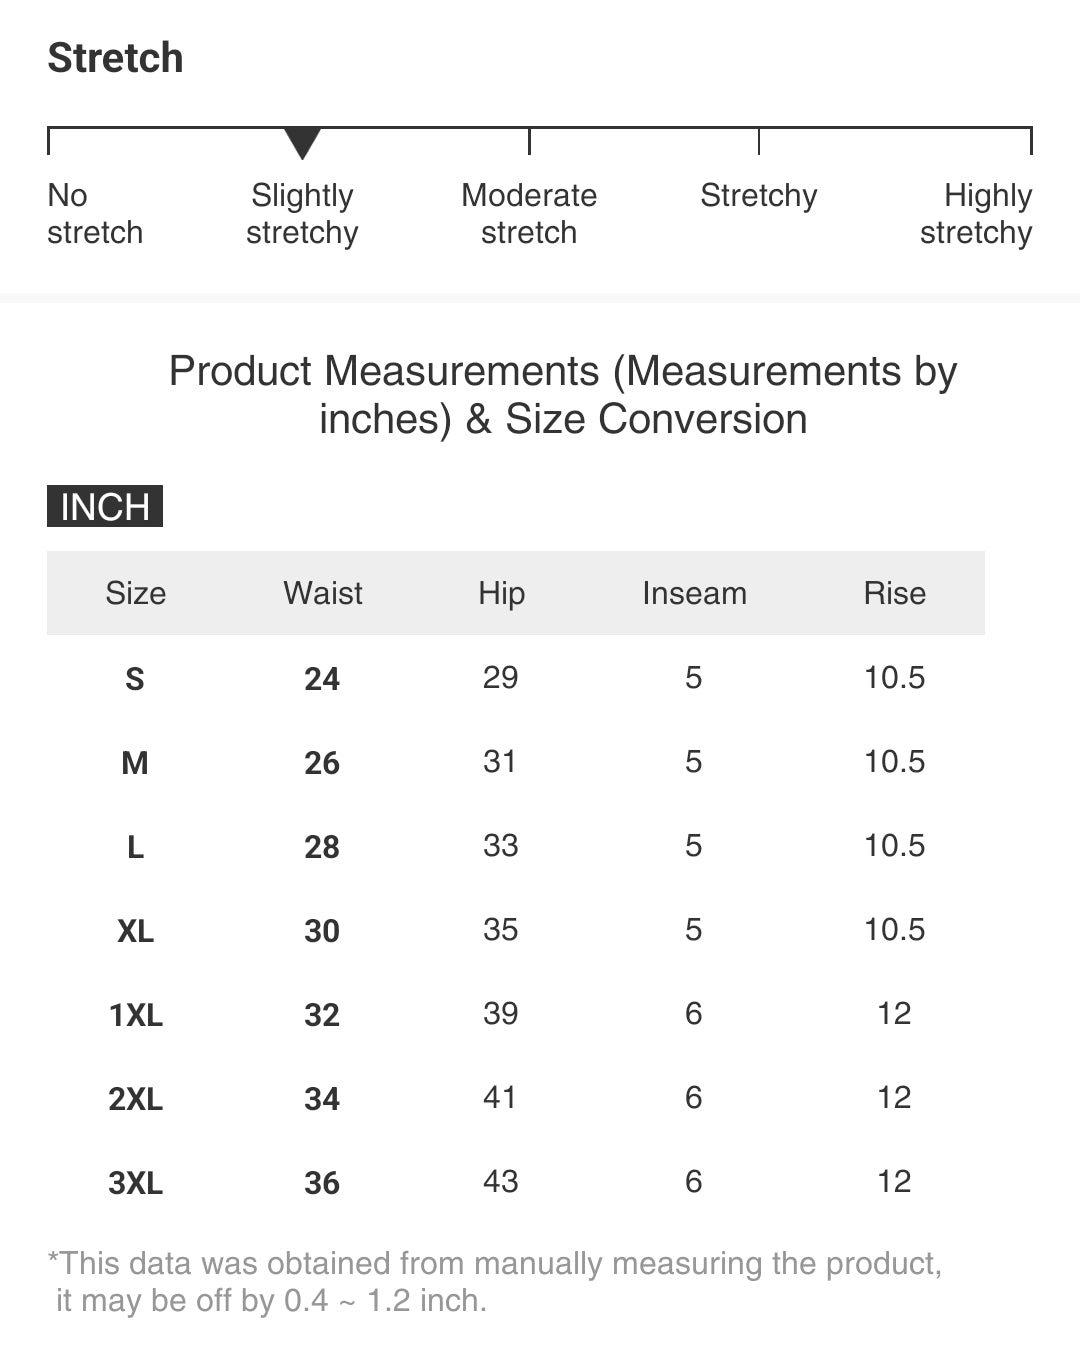The image size is (1080, 1347).
Task: Click the Inseam column header
Action: coord(694,593)
